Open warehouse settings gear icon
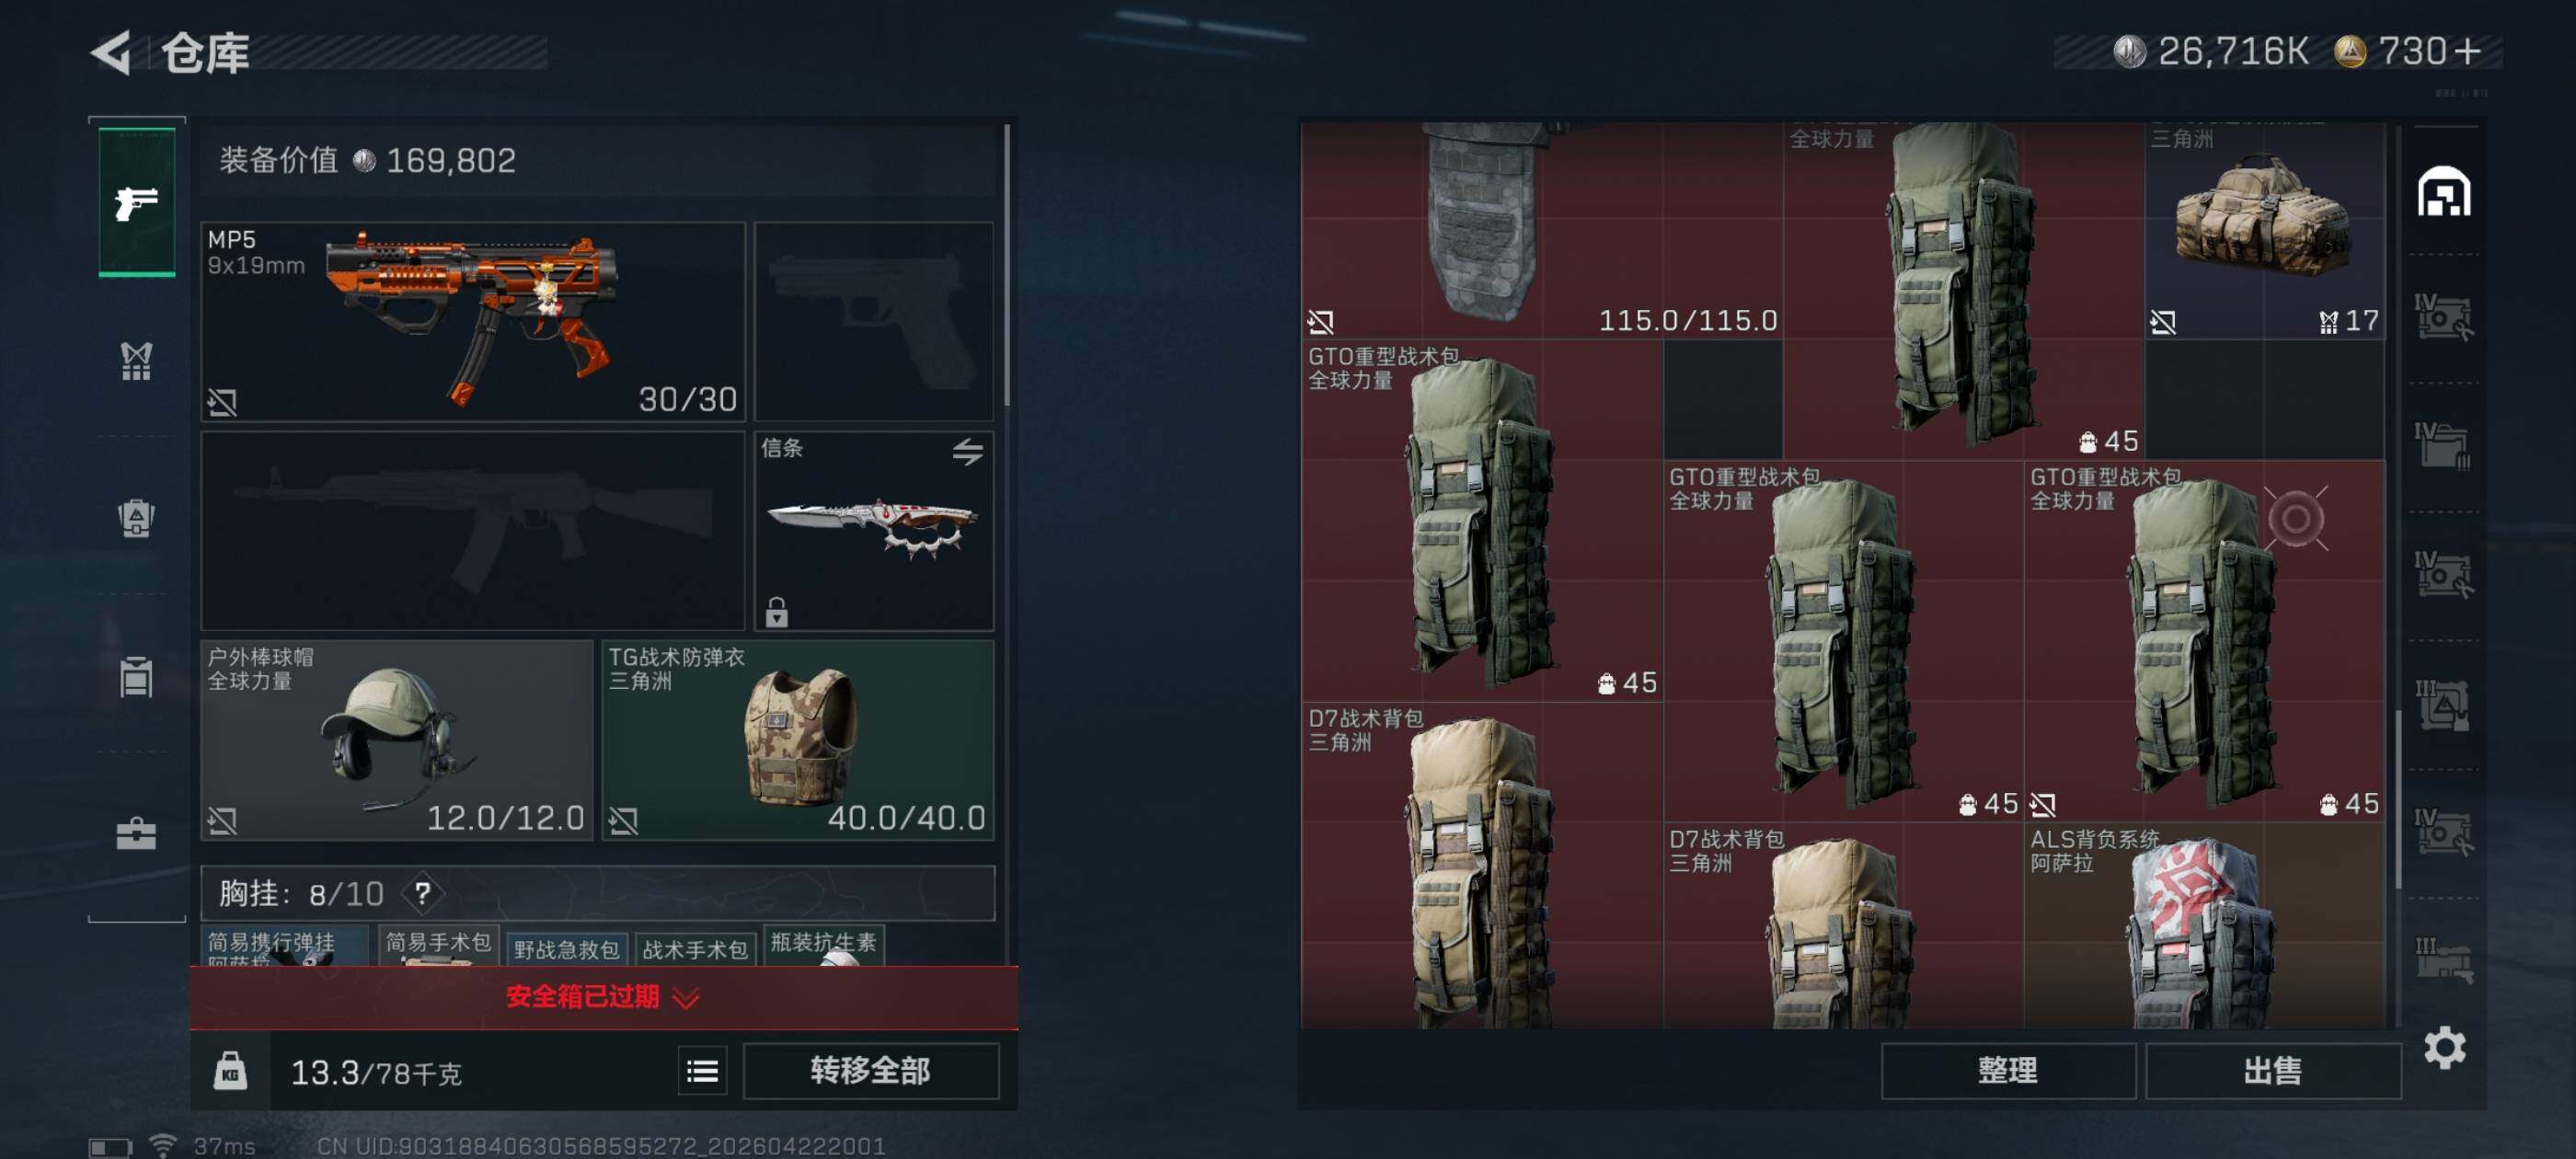Viewport: 2576px width, 1159px height. coord(2444,1047)
